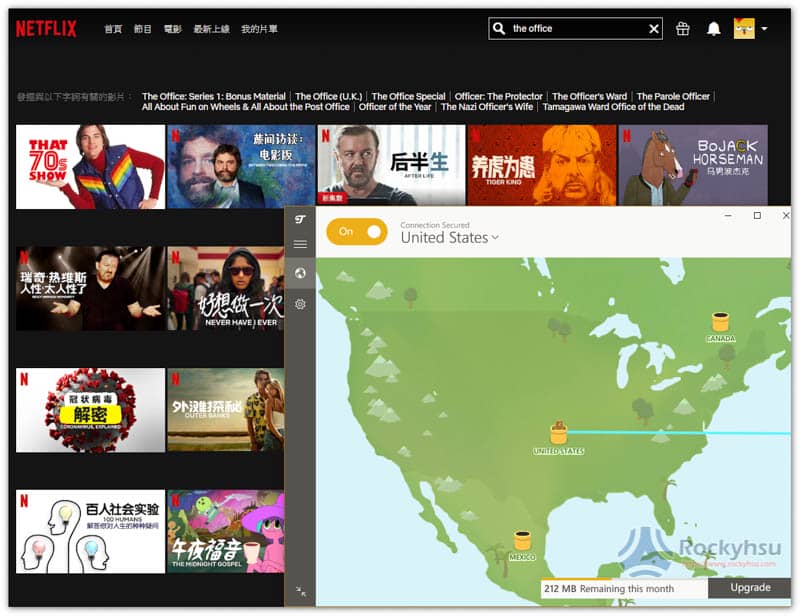The width and height of the screenshot is (800, 616).
Task: Expand the Netflix profile dropdown arrow
Action: tap(764, 29)
